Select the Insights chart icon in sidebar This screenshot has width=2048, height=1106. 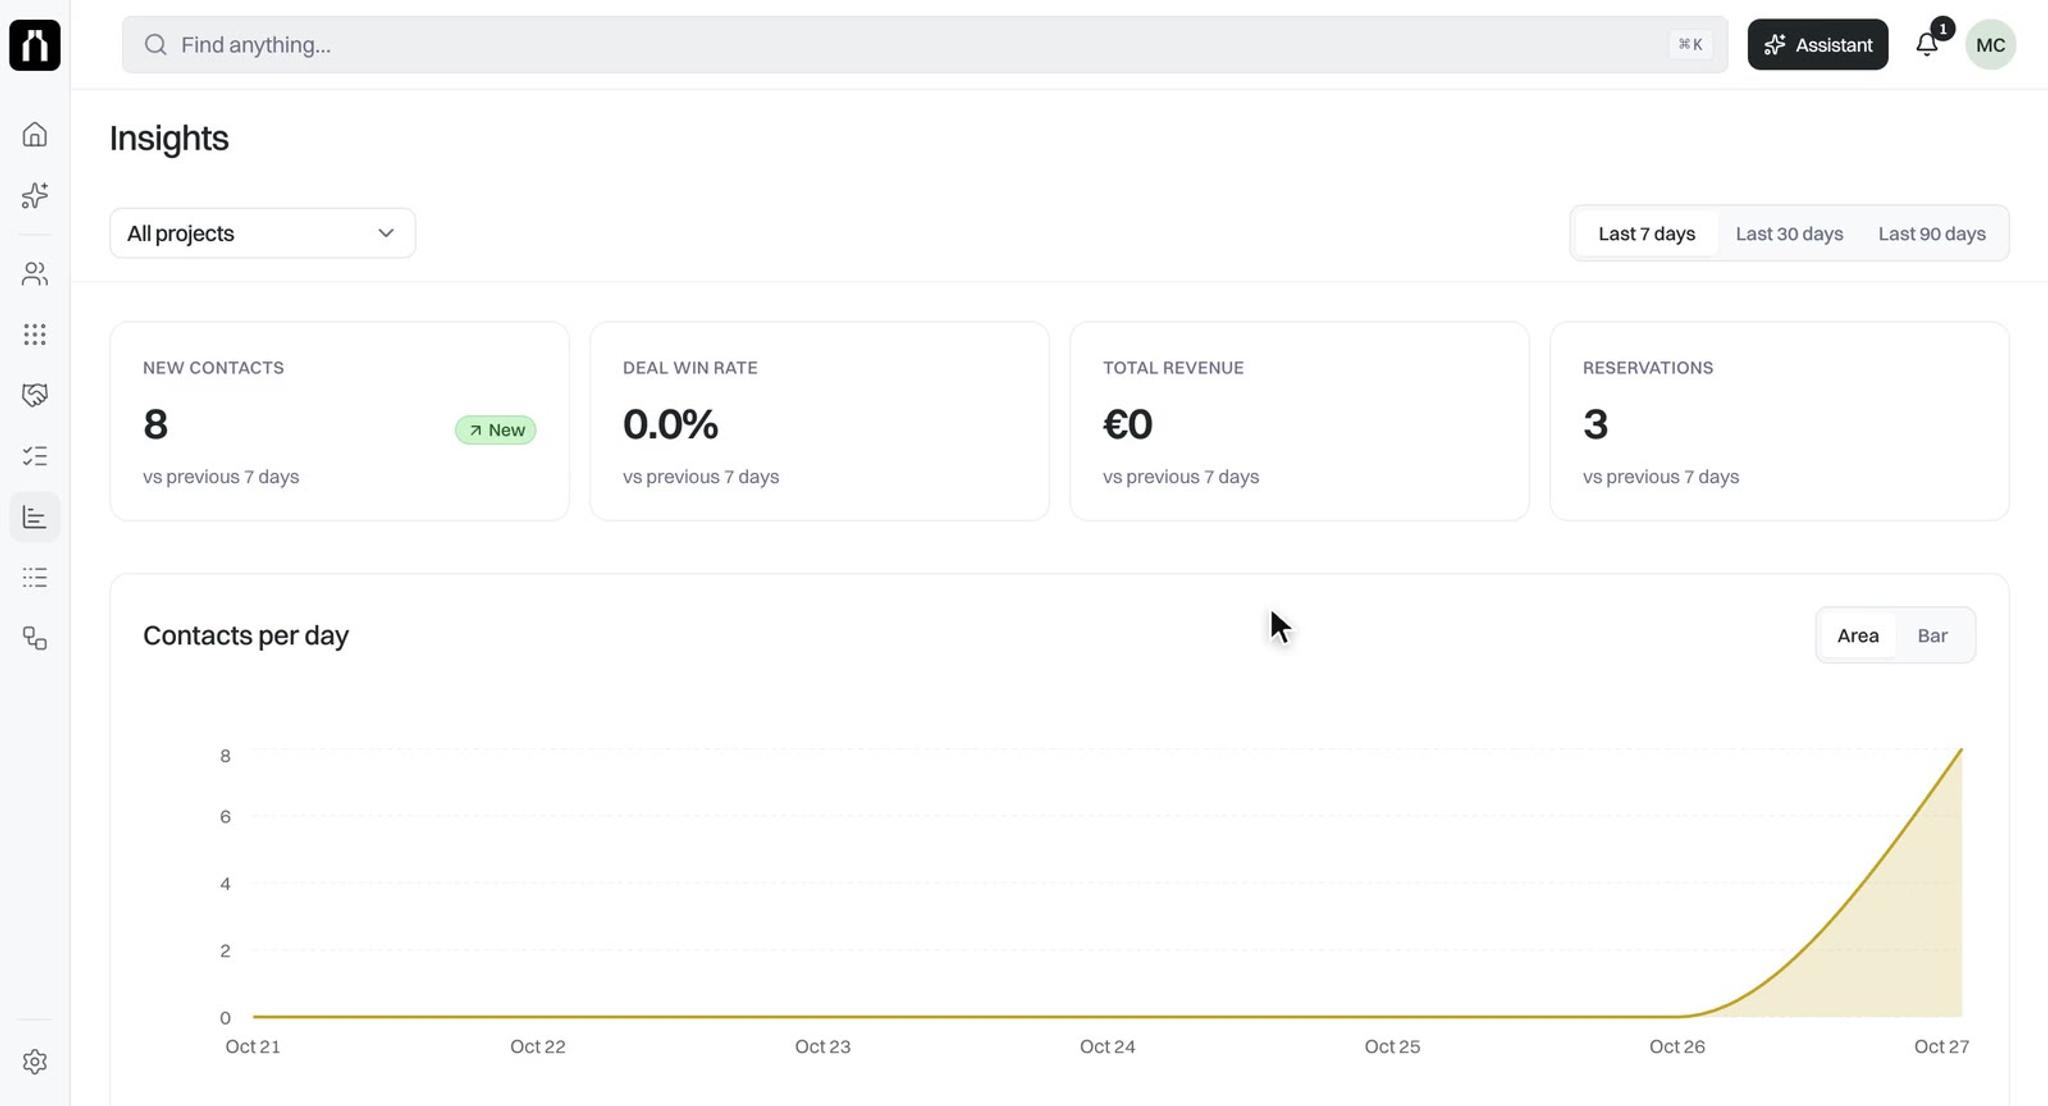(x=35, y=517)
